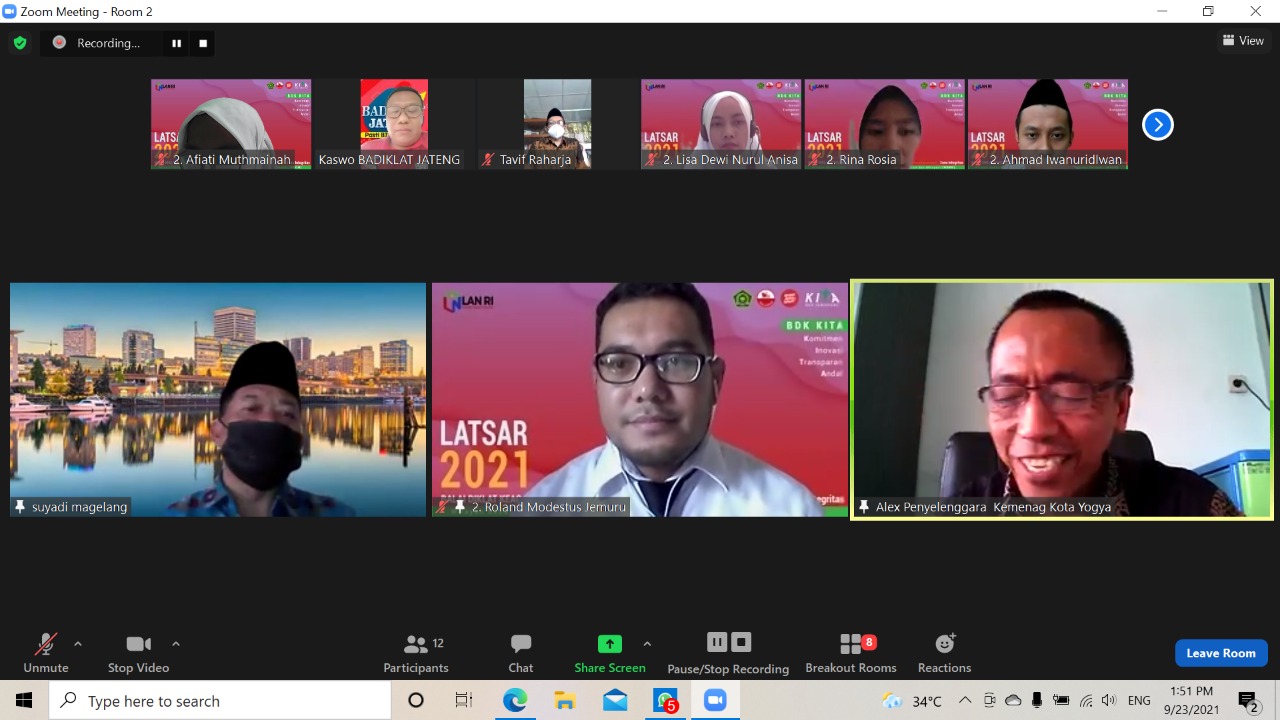Screen dimensions: 1280x720
Task: Open Breakout Rooms
Action: 851,653
